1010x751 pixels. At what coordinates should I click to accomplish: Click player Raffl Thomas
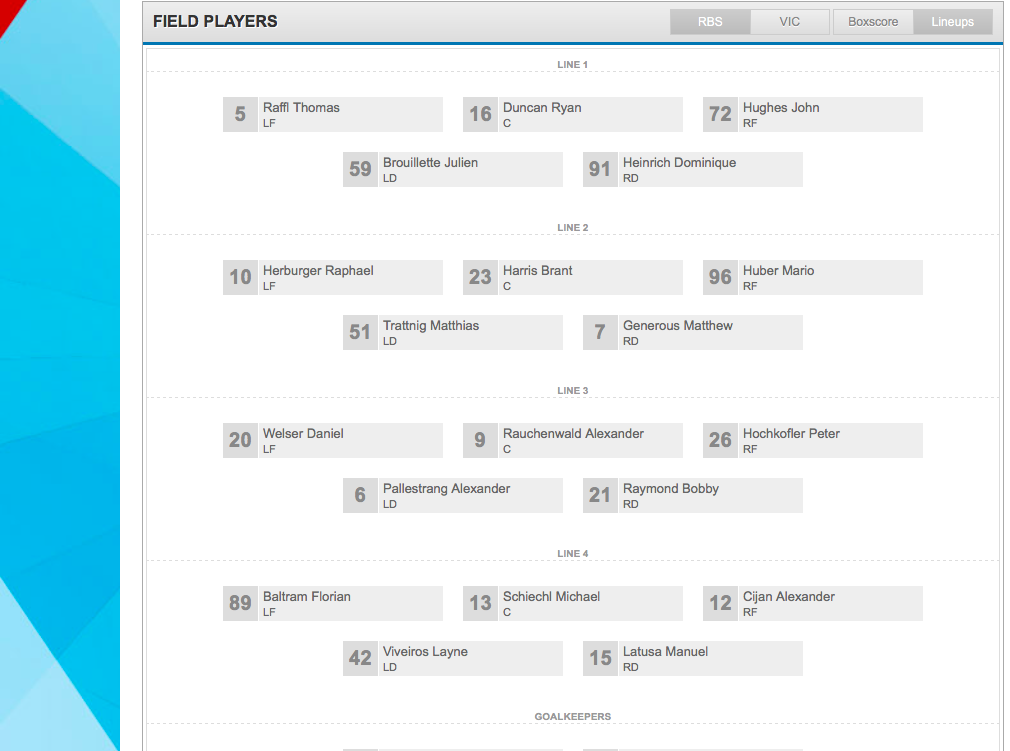301,108
